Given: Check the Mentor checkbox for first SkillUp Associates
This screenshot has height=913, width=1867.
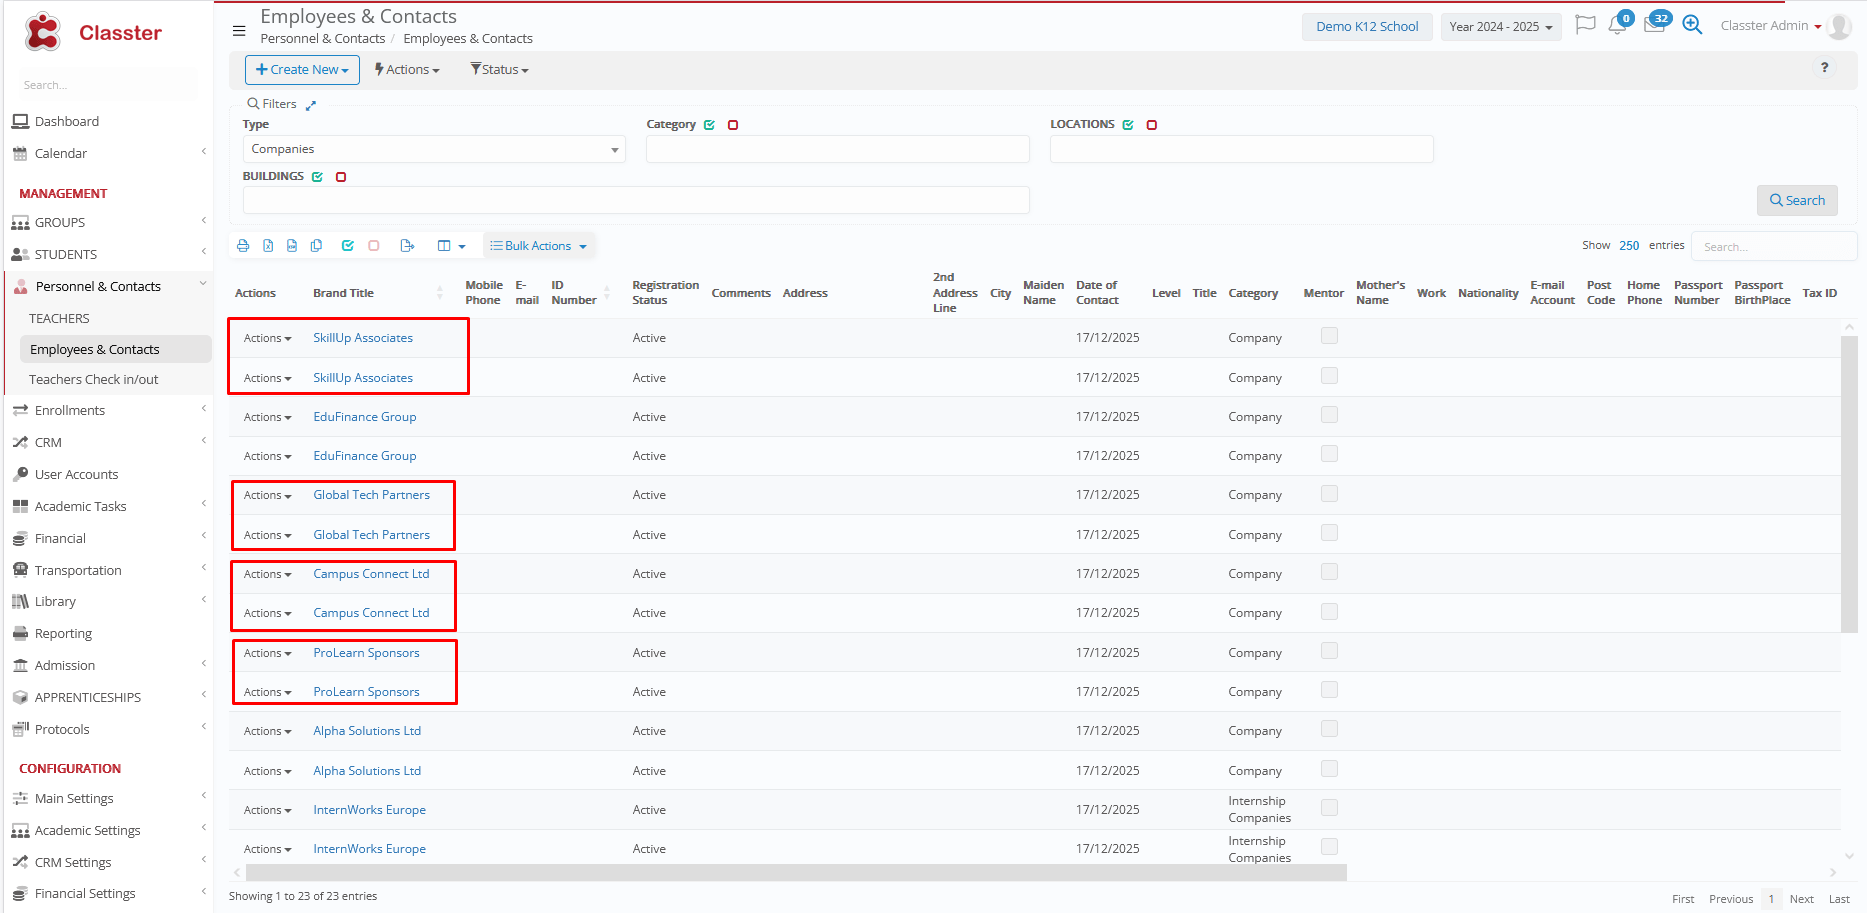Looking at the screenshot, I should tap(1329, 336).
